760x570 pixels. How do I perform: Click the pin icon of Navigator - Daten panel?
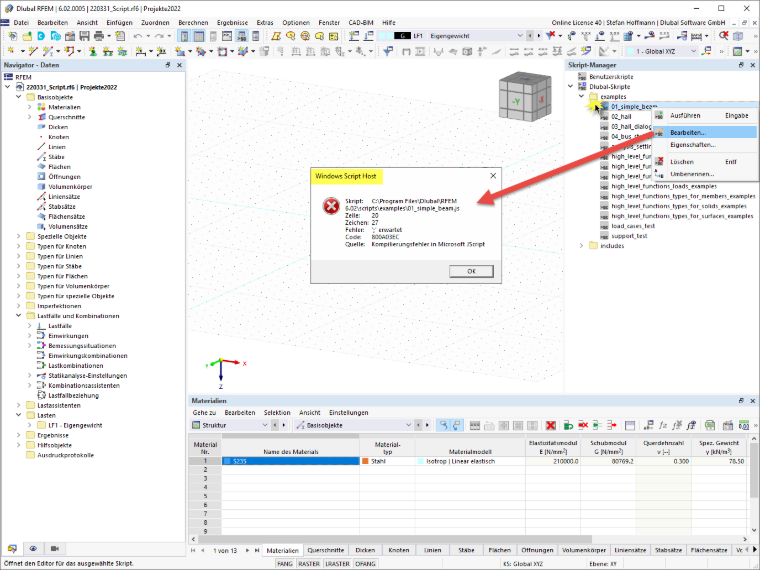point(168,65)
